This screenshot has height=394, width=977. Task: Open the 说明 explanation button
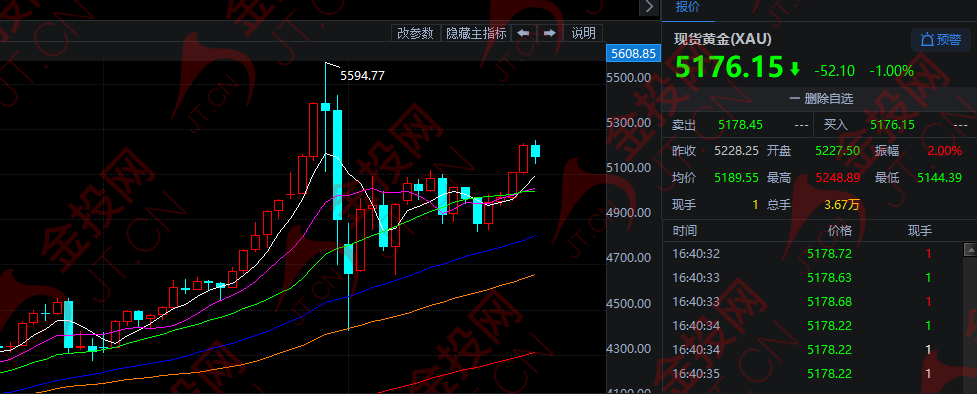(x=583, y=33)
